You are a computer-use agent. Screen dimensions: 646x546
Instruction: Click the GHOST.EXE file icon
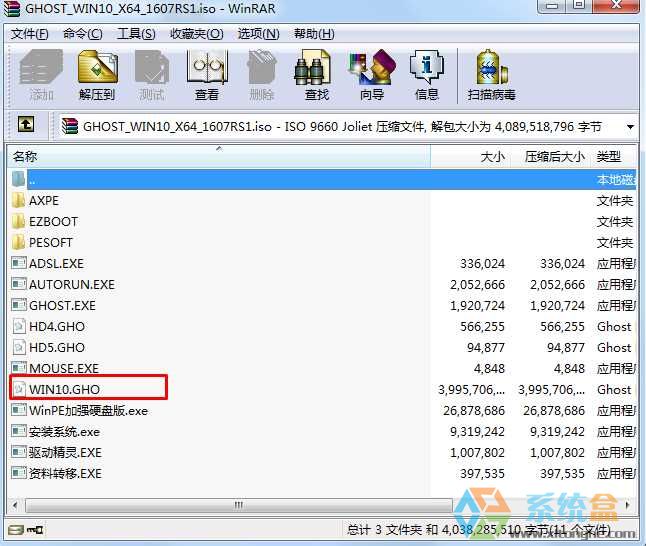19,305
